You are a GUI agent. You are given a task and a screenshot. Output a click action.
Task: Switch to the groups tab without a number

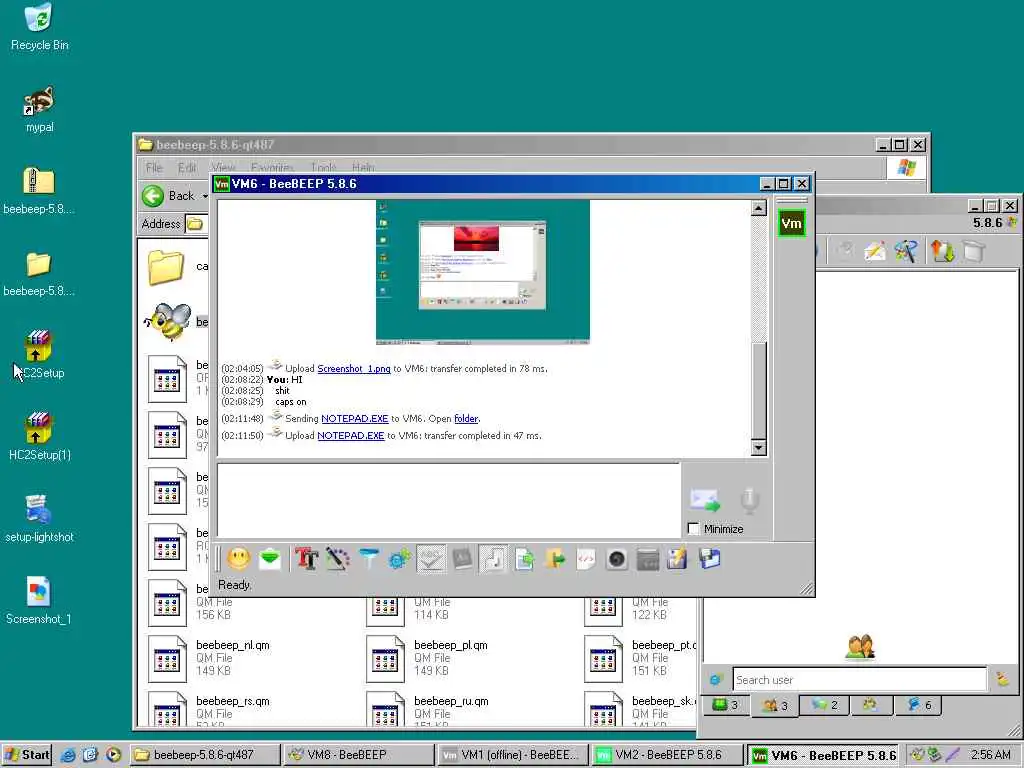[870, 705]
